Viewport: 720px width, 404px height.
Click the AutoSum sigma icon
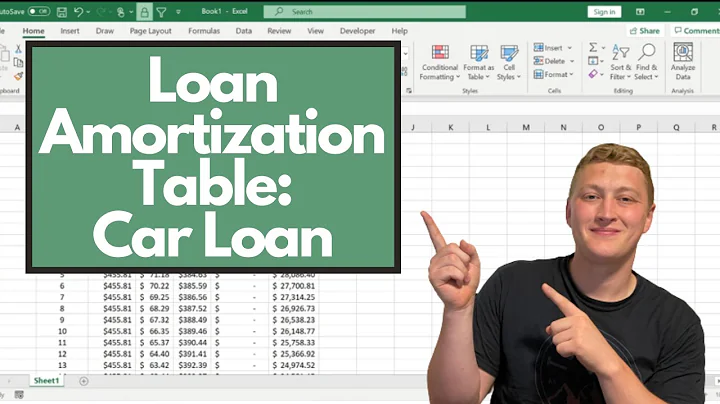[x=593, y=47]
